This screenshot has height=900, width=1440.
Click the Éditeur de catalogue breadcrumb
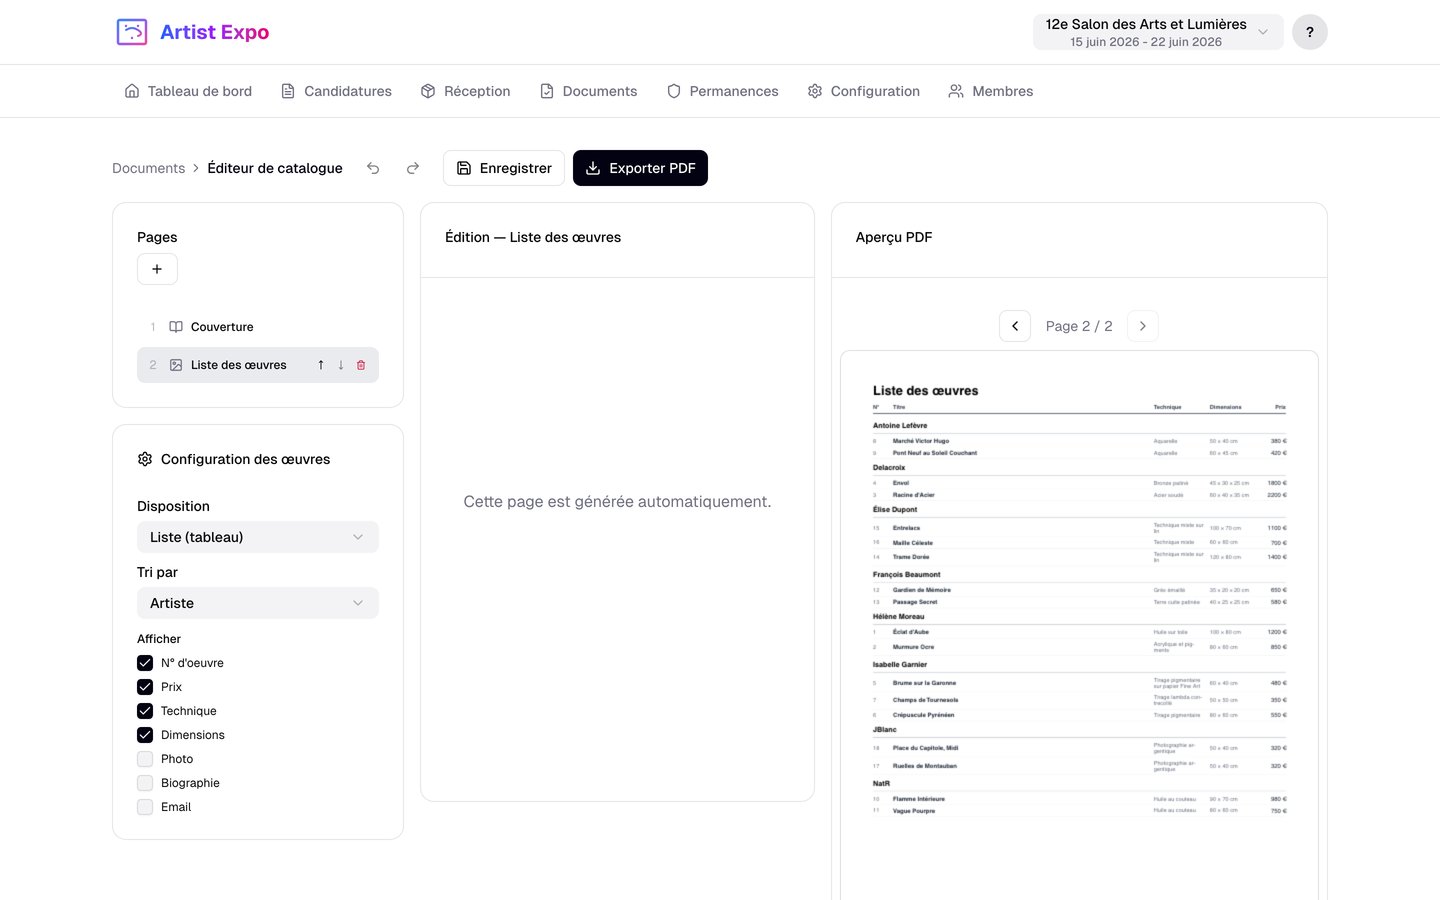click(275, 168)
